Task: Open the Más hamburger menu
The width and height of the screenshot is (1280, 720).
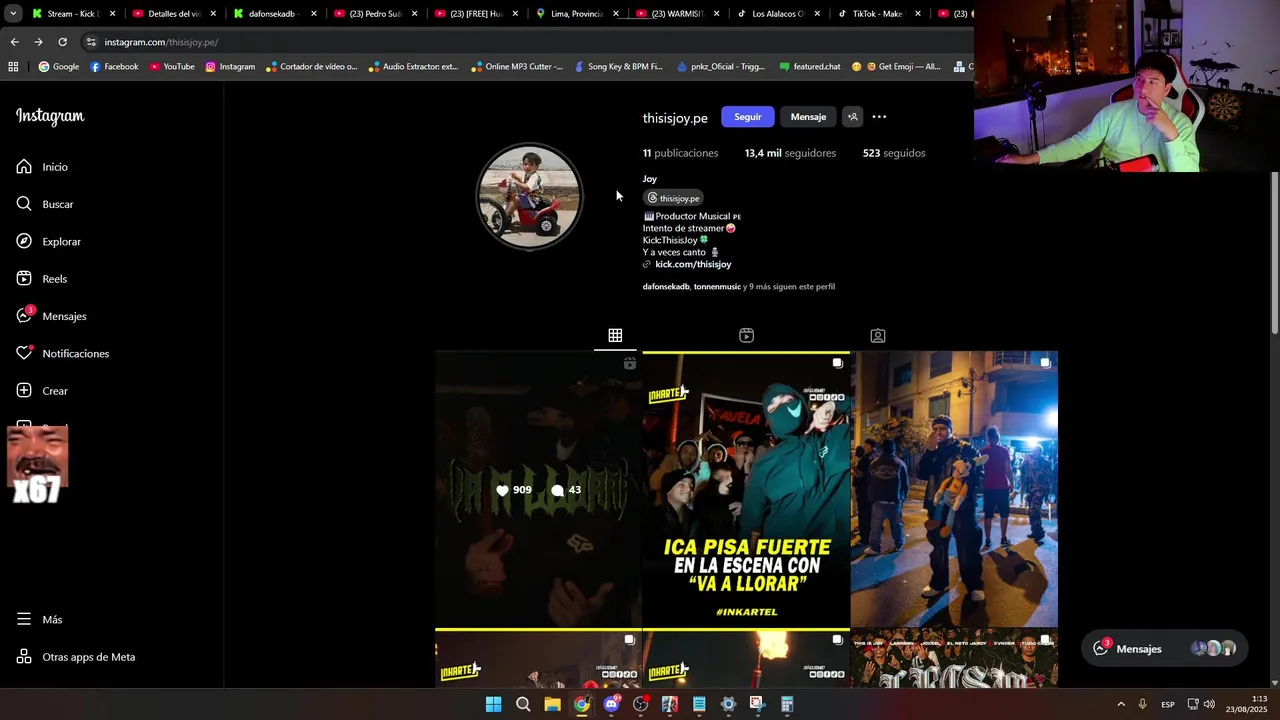Action: (x=39, y=620)
